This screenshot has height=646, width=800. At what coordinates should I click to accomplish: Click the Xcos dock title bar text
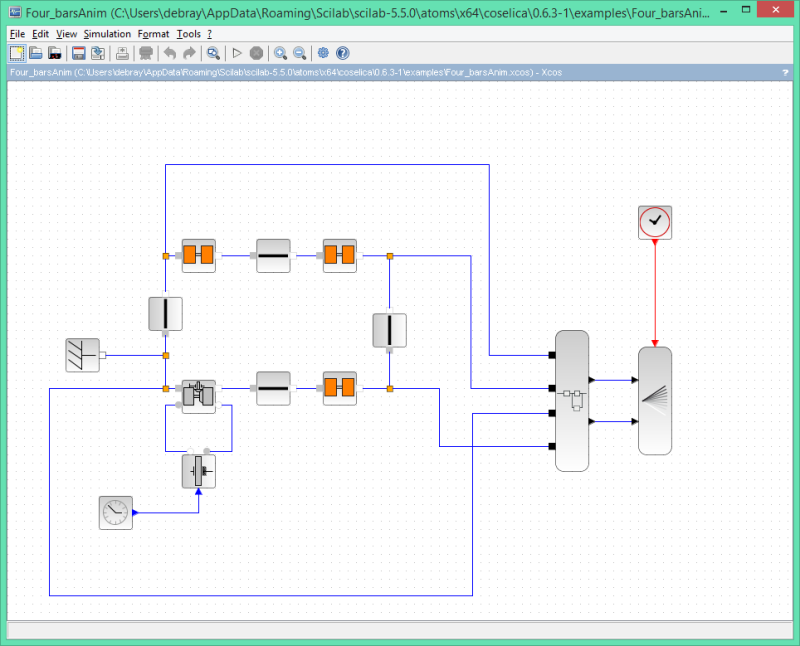tap(286, 72)
